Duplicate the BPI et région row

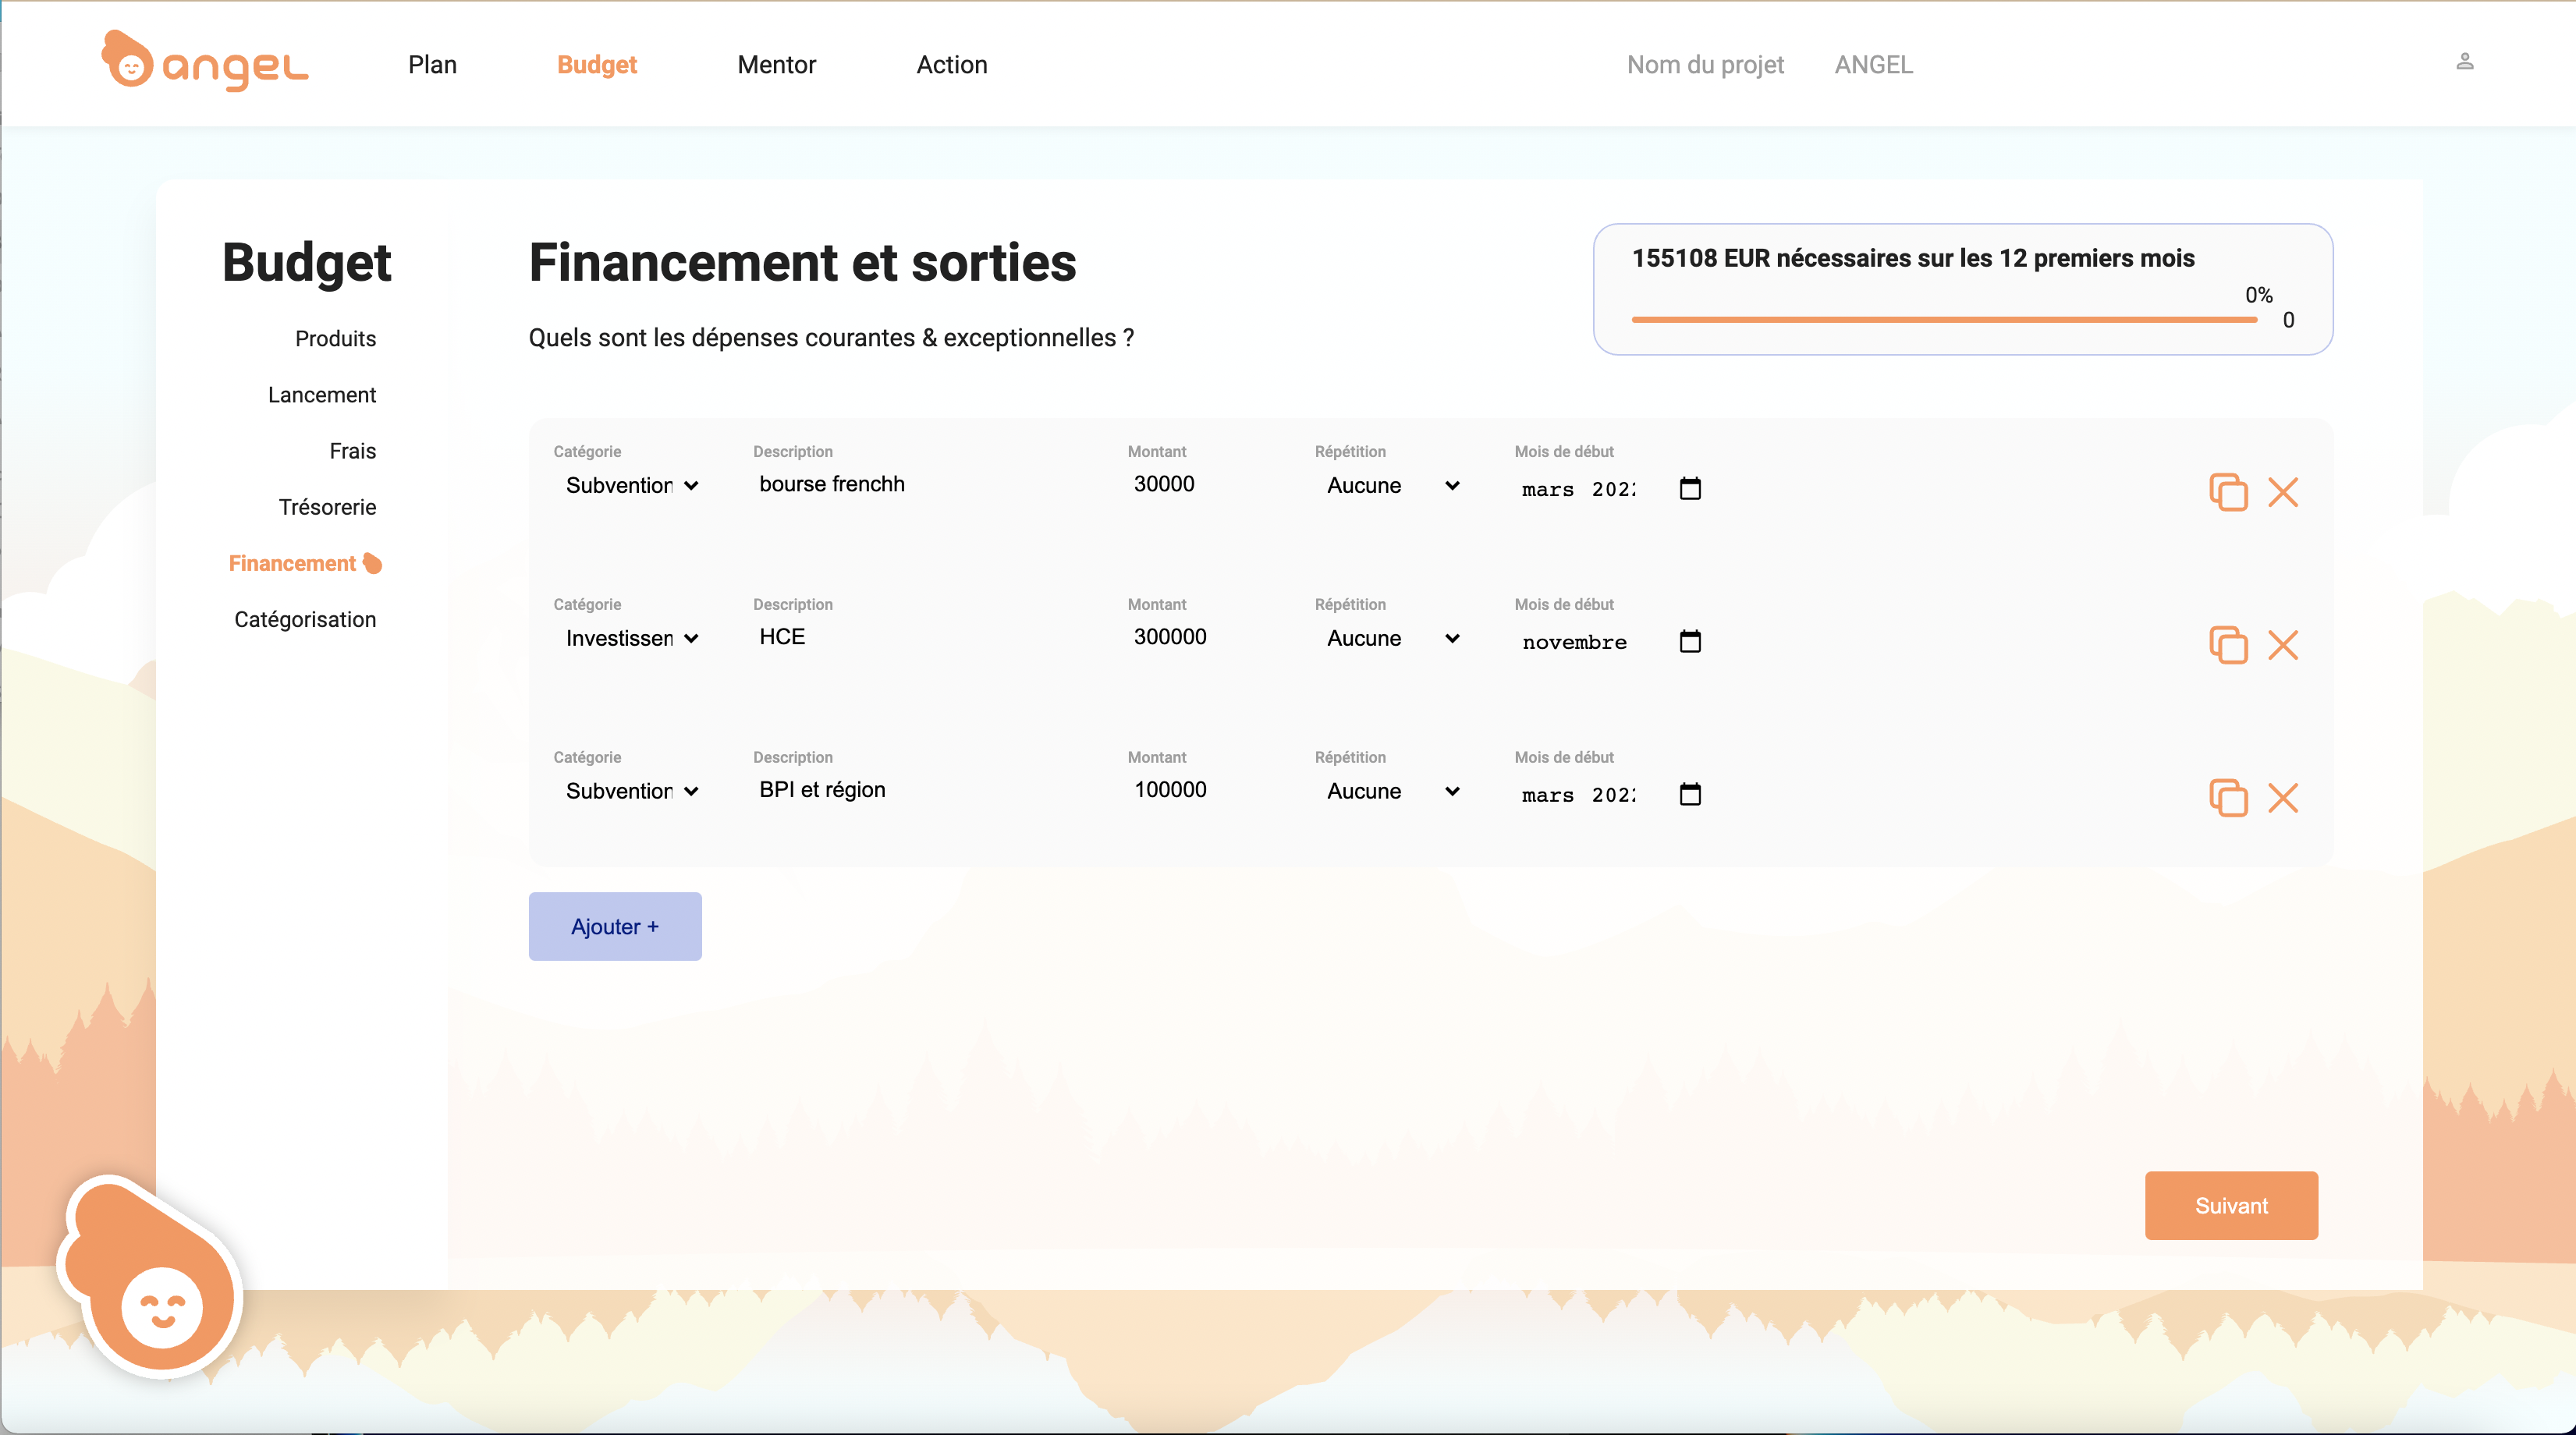tap(2228, 798)
